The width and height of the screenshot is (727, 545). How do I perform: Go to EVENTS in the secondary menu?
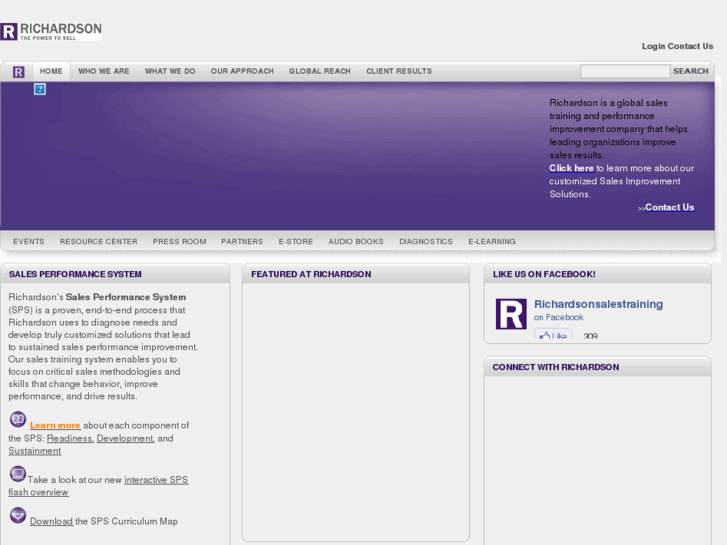(x=29, y=242)
